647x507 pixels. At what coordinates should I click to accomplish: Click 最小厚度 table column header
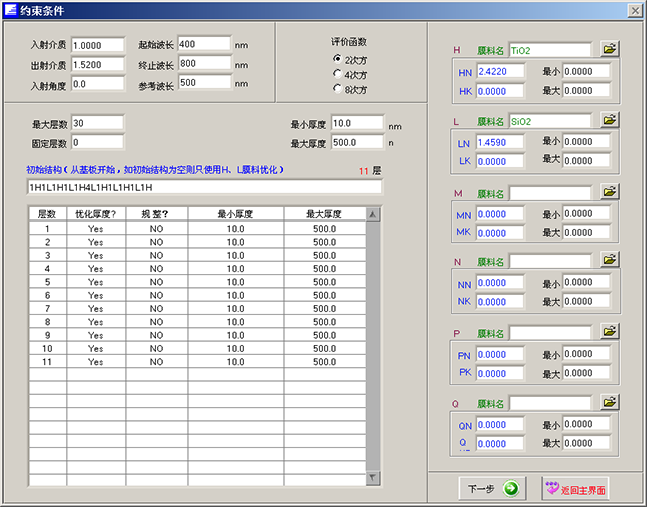point(236,214)
